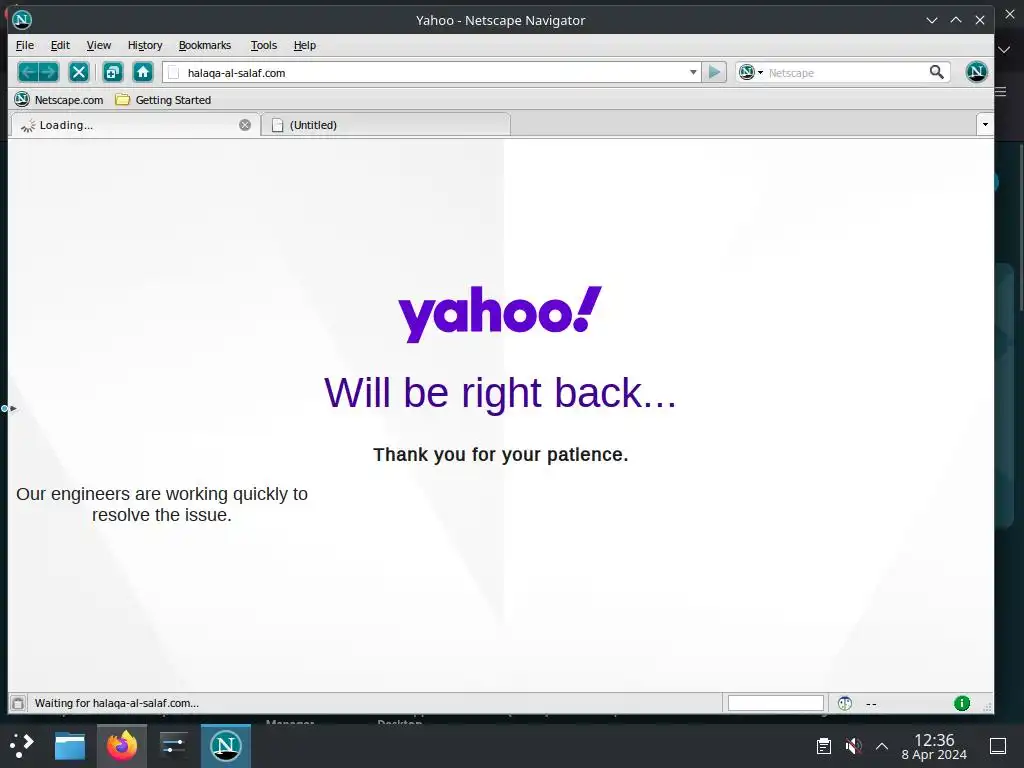Maximize the Netscape Navigator window
This screenshot has width=1024, height=768.
click(x=956, y=20)
